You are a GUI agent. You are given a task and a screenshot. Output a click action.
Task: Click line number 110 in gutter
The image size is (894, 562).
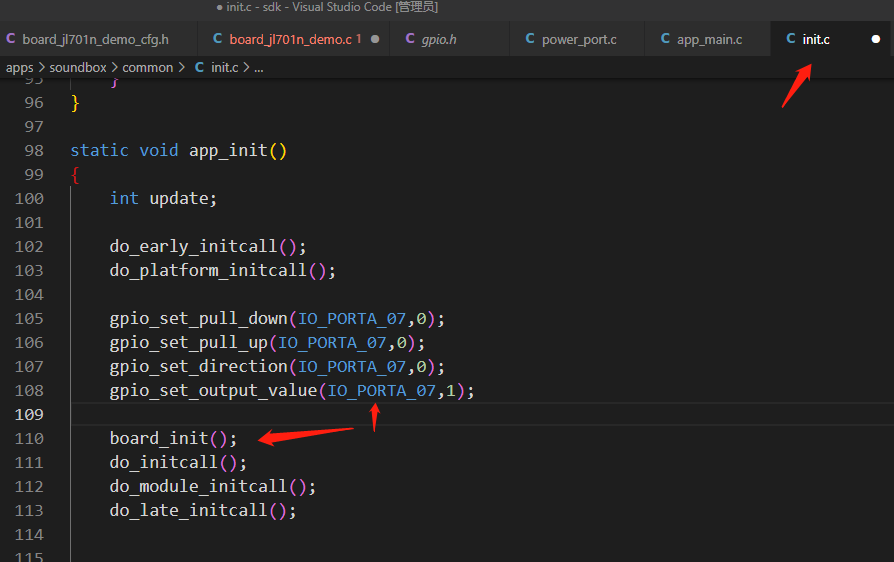(29, 438)
